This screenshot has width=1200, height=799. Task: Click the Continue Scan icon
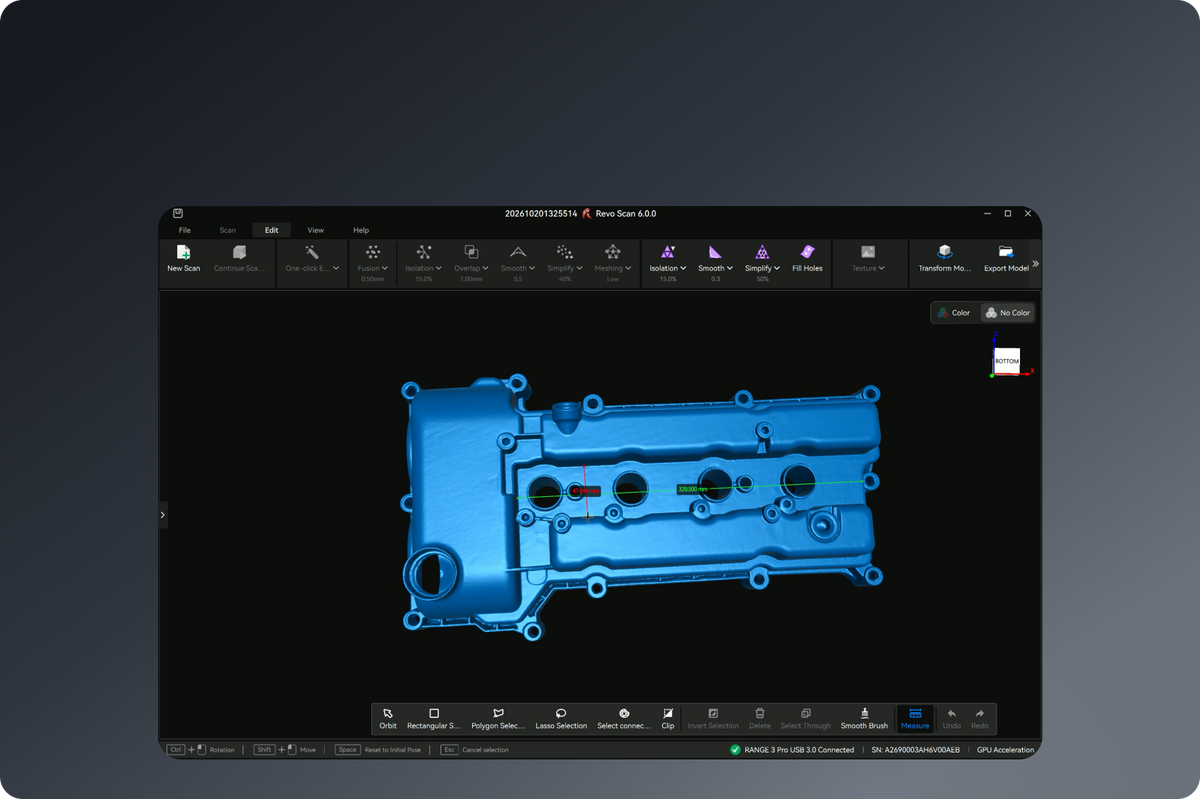pyautogui.click(x=239, y=252)
